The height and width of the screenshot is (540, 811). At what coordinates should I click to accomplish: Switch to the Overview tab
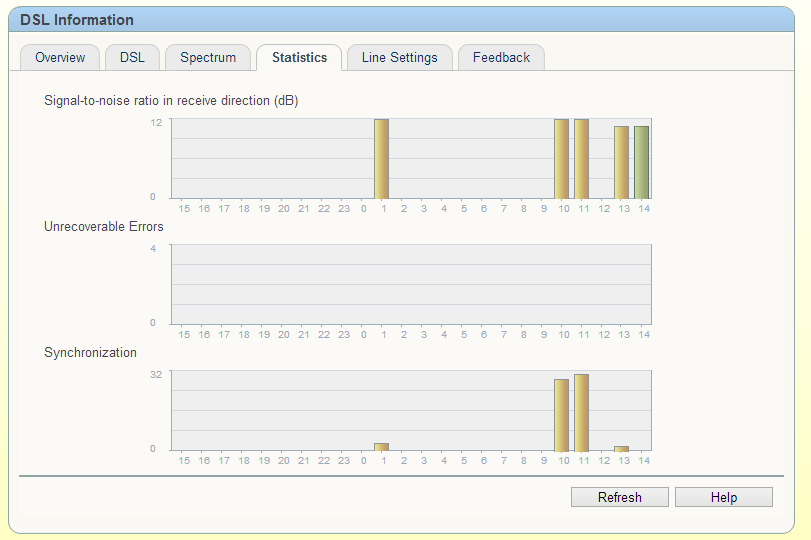(x=60, y=57)
